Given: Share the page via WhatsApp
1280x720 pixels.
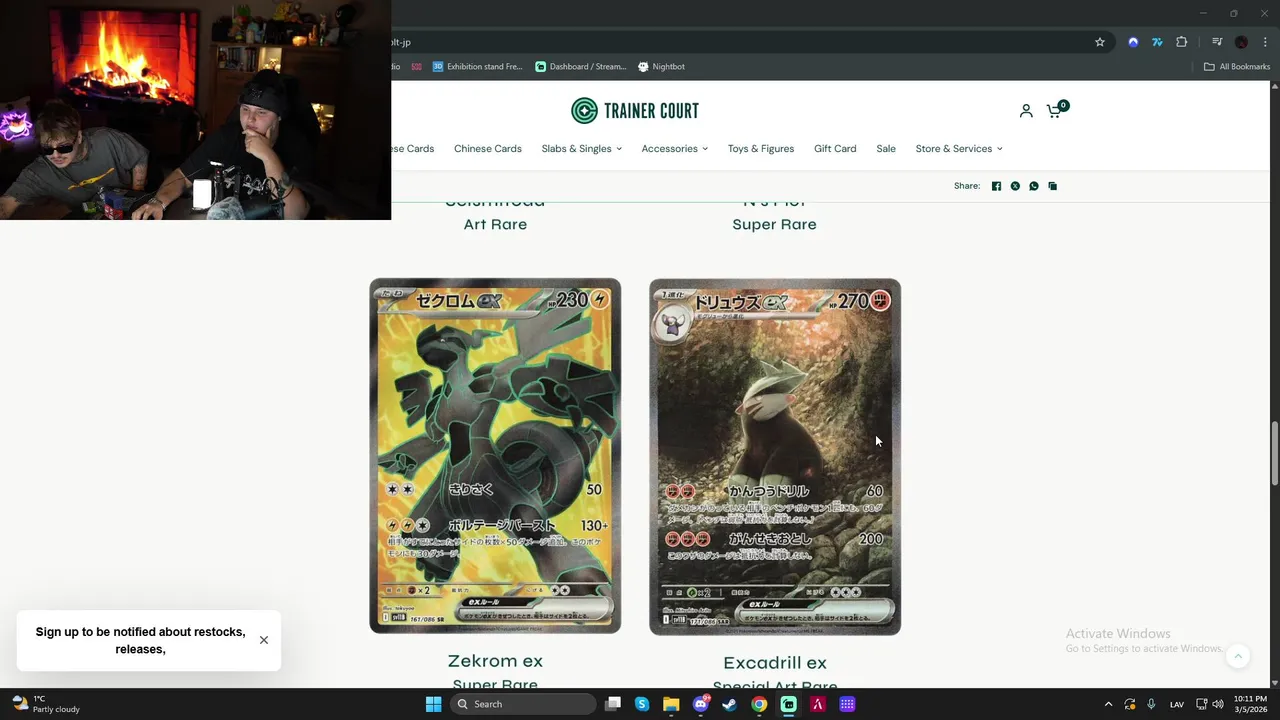Looking at the screenshot, I should [1034, 186].
